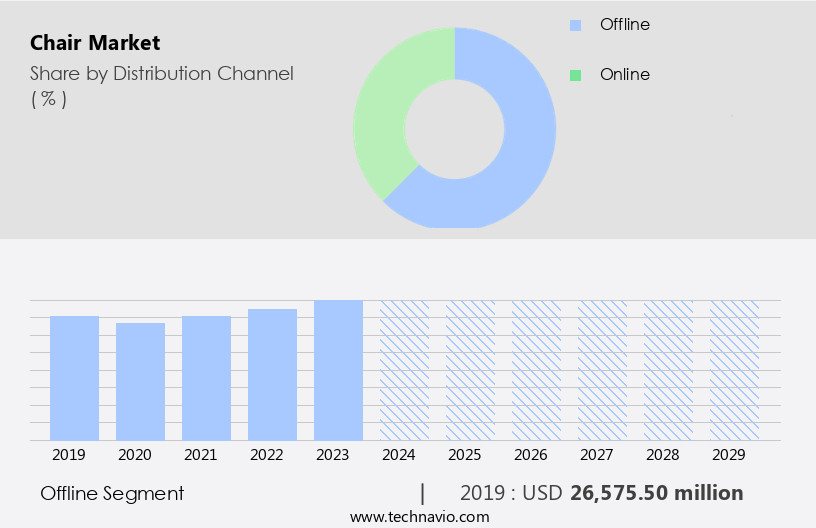The width and height of the screenshot is (816, 528).
Task: Select the tallest solid bar for 2023
Action: click(338, 370)
